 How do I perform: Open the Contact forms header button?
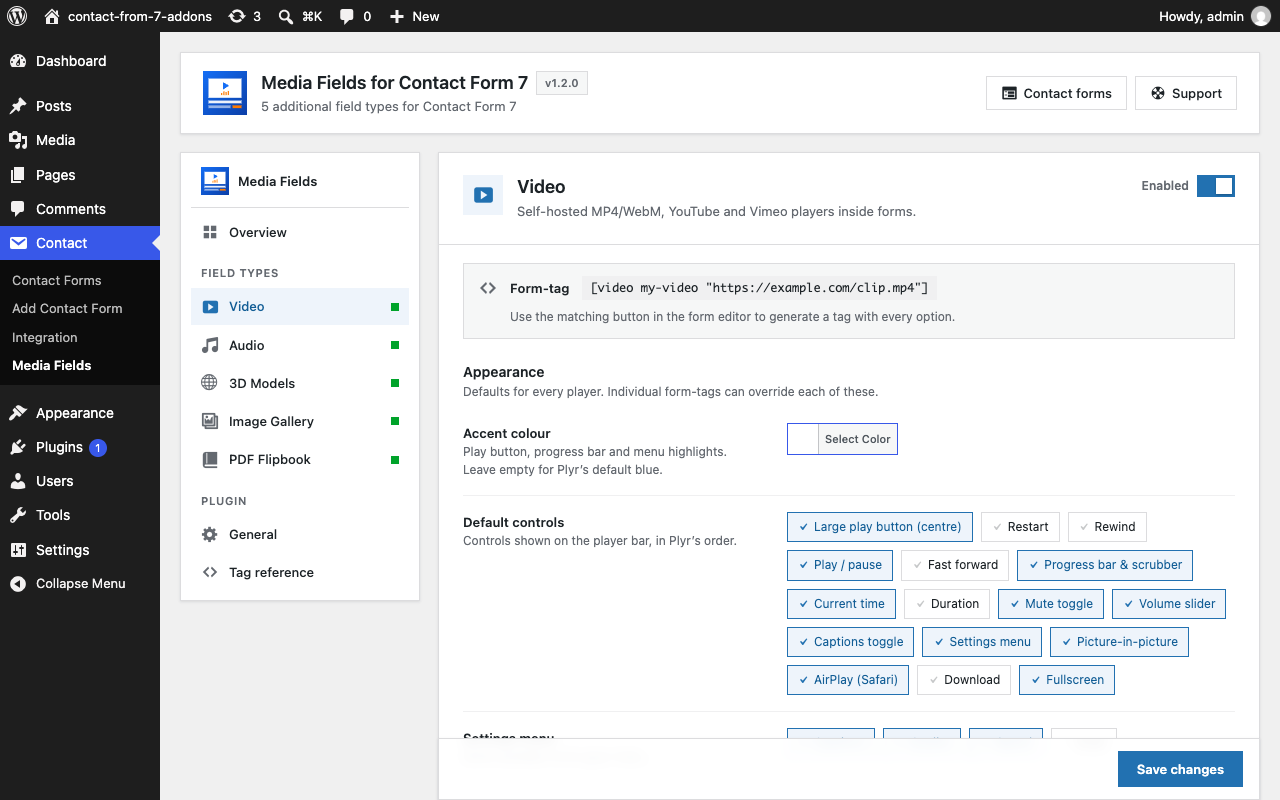(x=1056, y=93)
